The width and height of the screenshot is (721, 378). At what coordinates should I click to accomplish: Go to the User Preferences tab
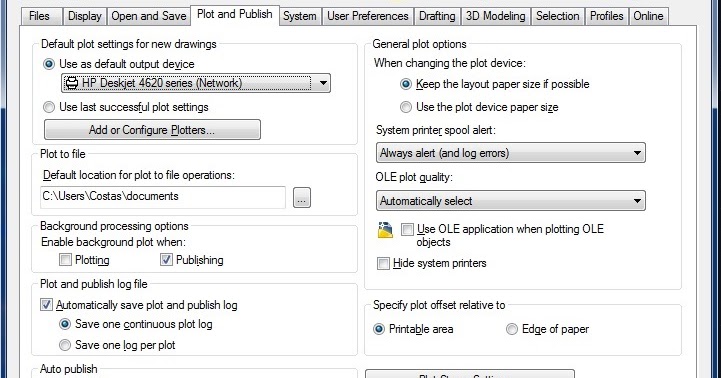(367, 16)
